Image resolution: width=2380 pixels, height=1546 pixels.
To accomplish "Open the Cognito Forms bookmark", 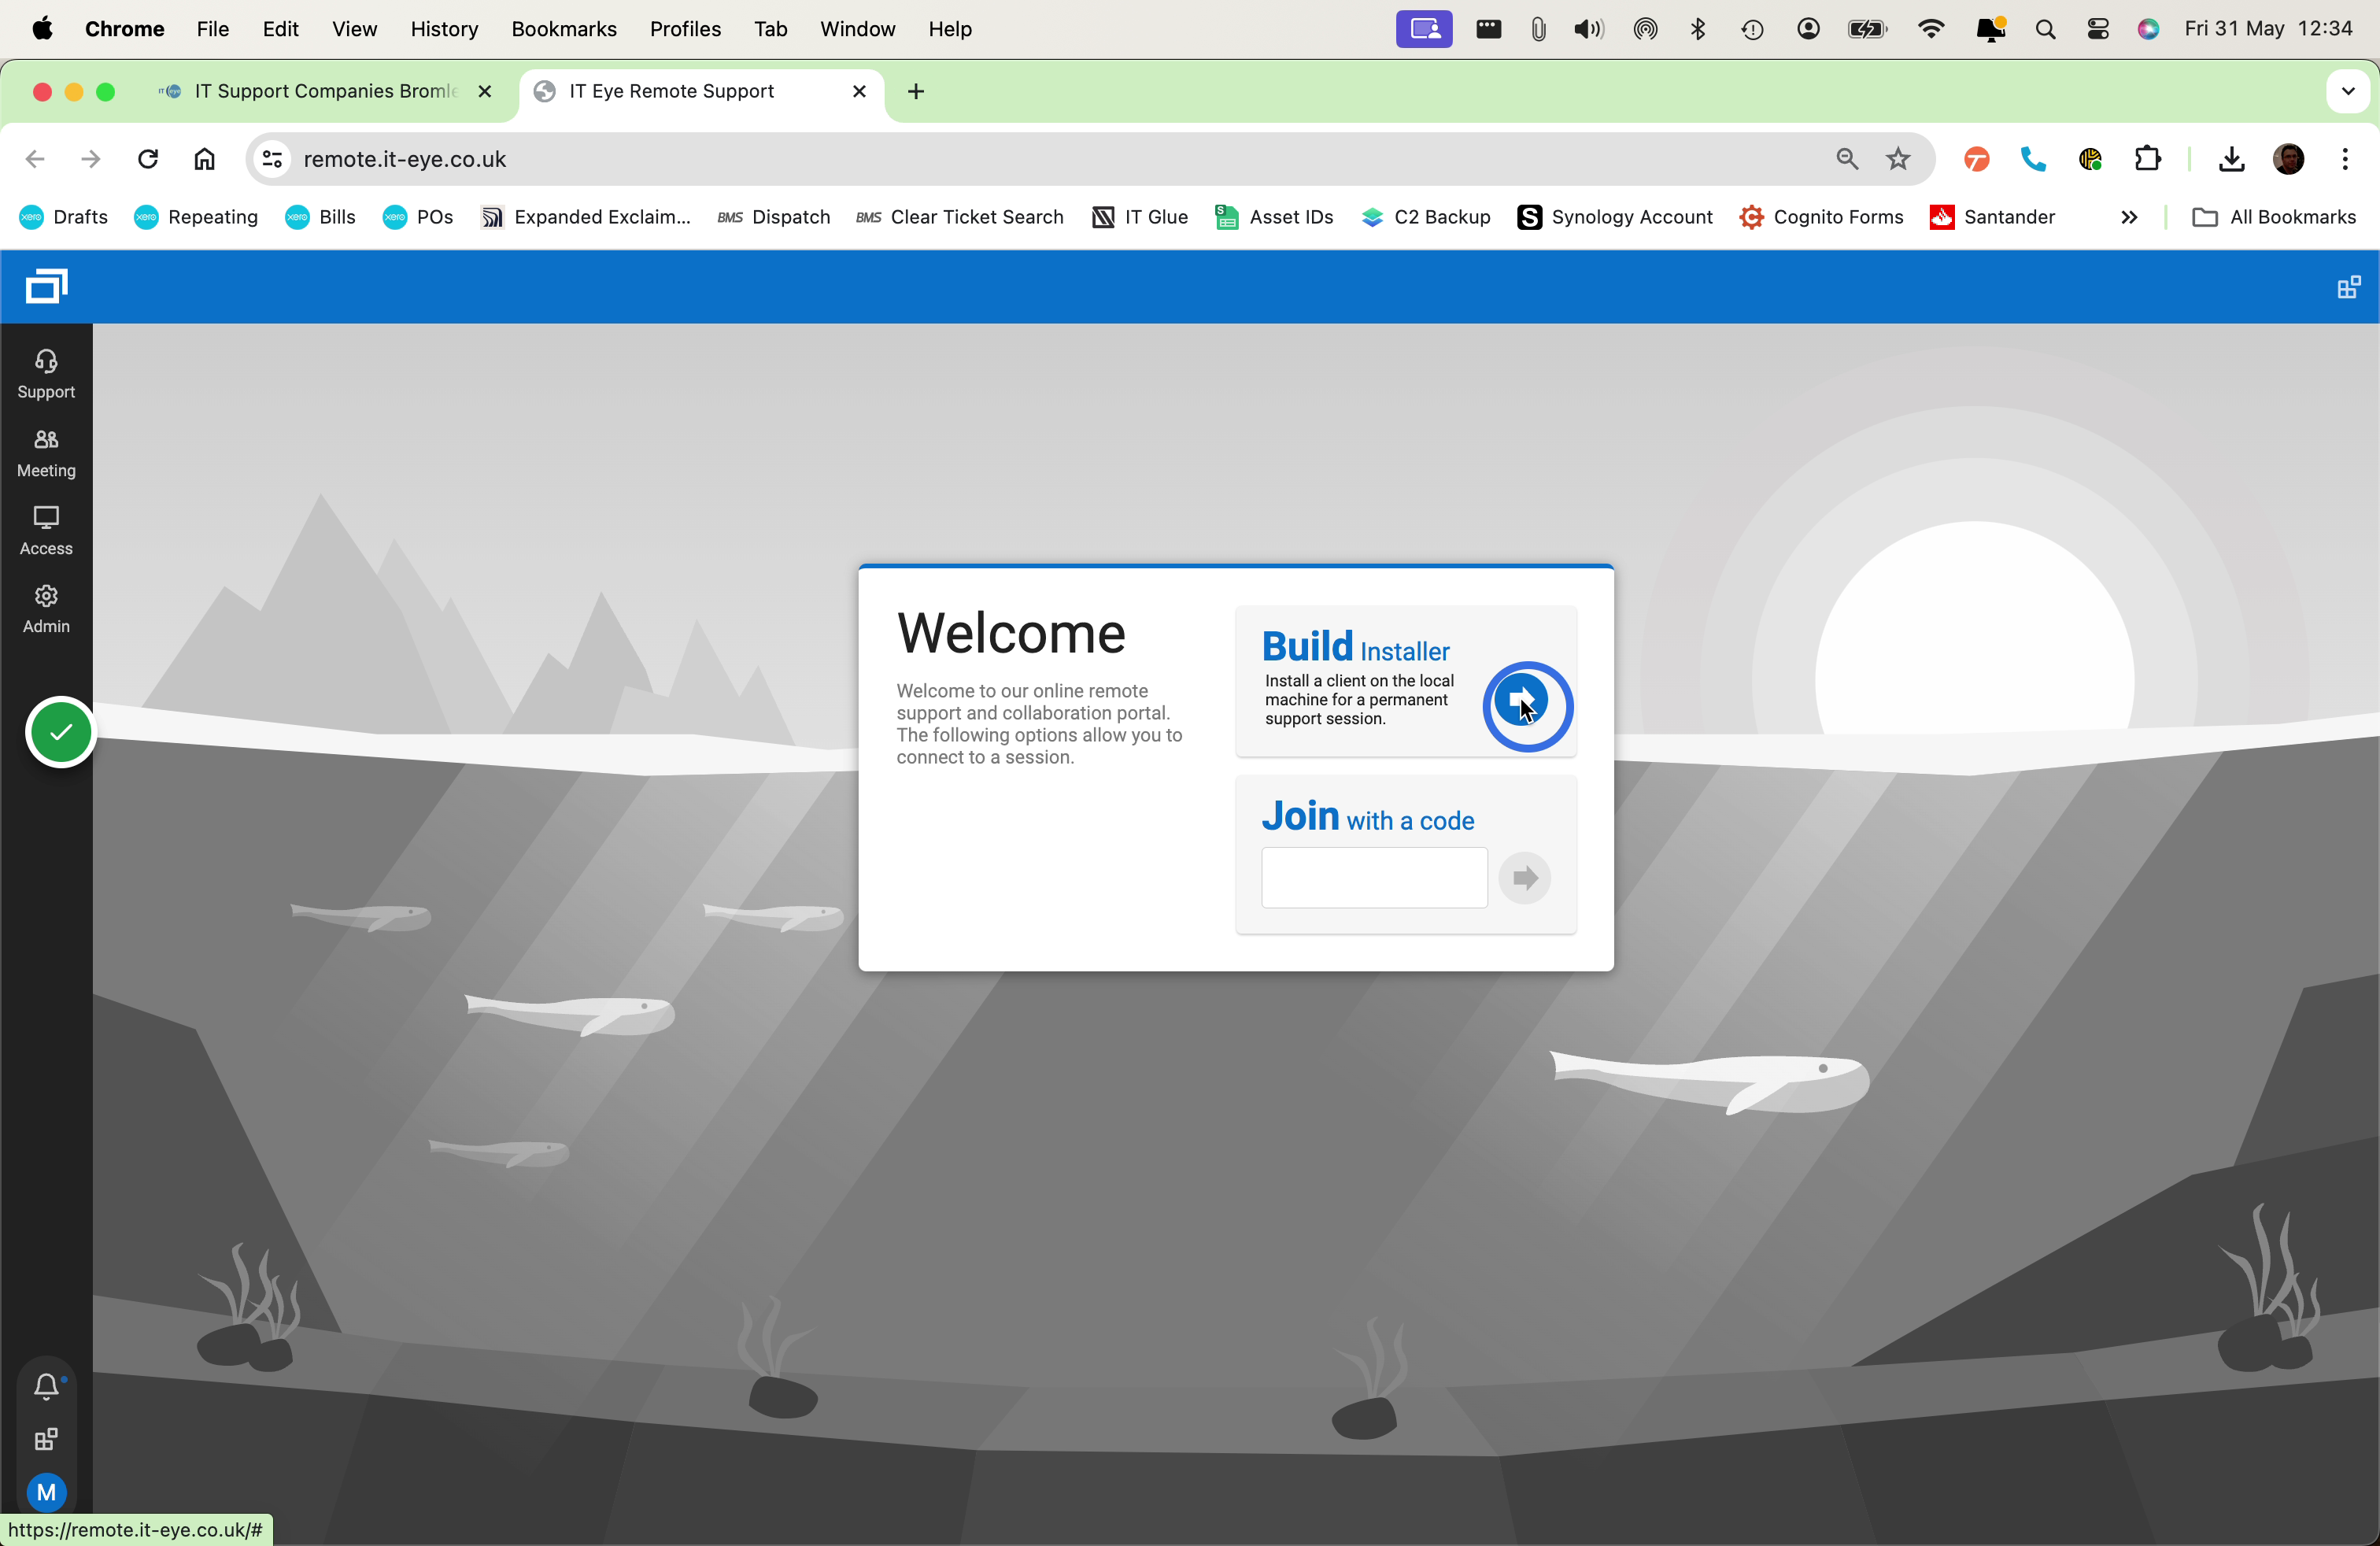I will [1821, 217].
